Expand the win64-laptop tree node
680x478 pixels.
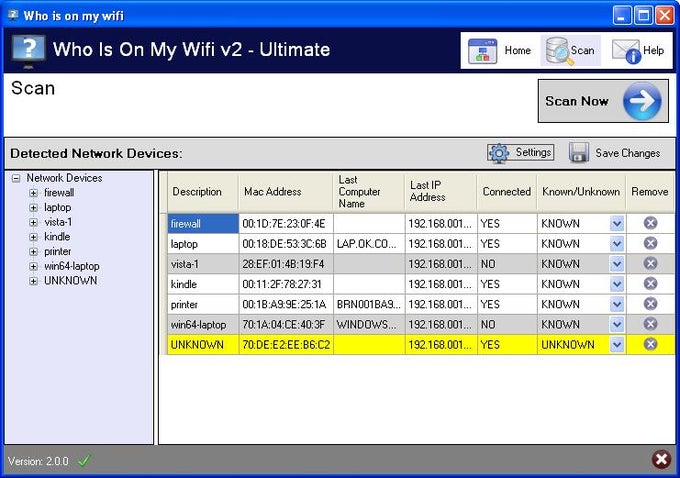(x=33, y=267)
